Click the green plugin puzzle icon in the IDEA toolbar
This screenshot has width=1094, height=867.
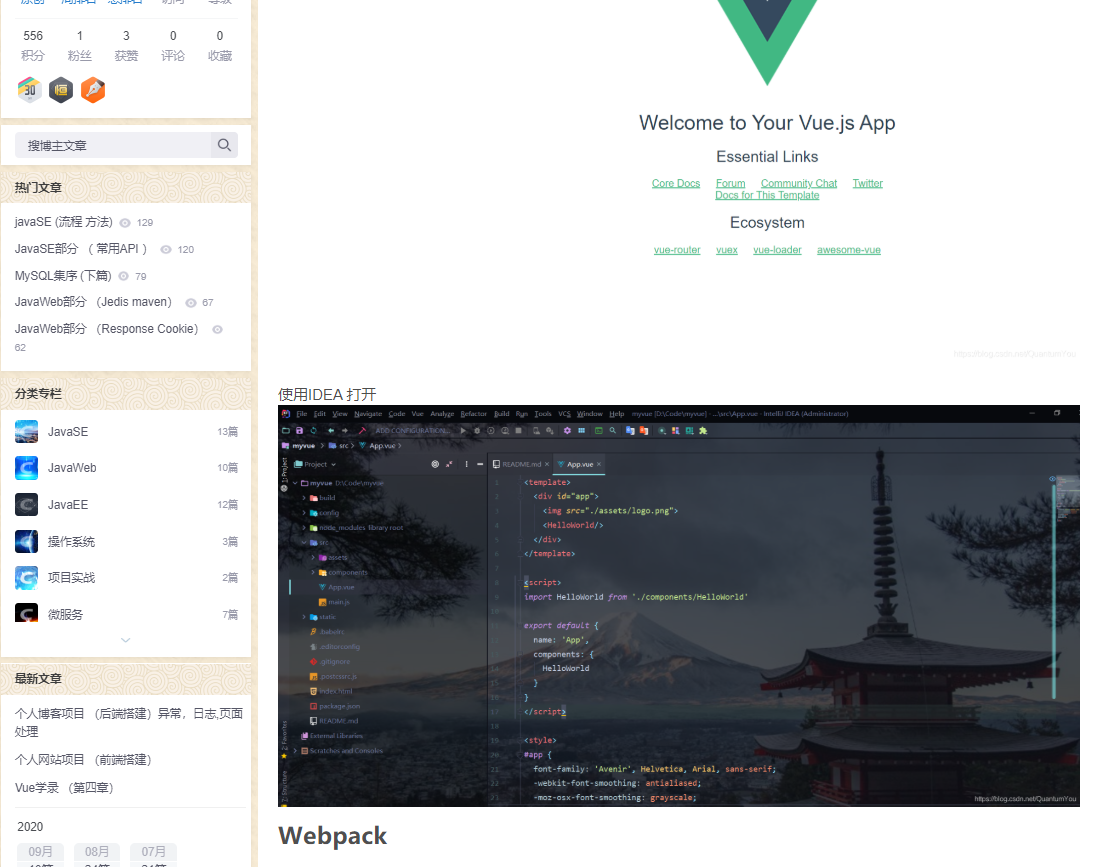(703, 430)
